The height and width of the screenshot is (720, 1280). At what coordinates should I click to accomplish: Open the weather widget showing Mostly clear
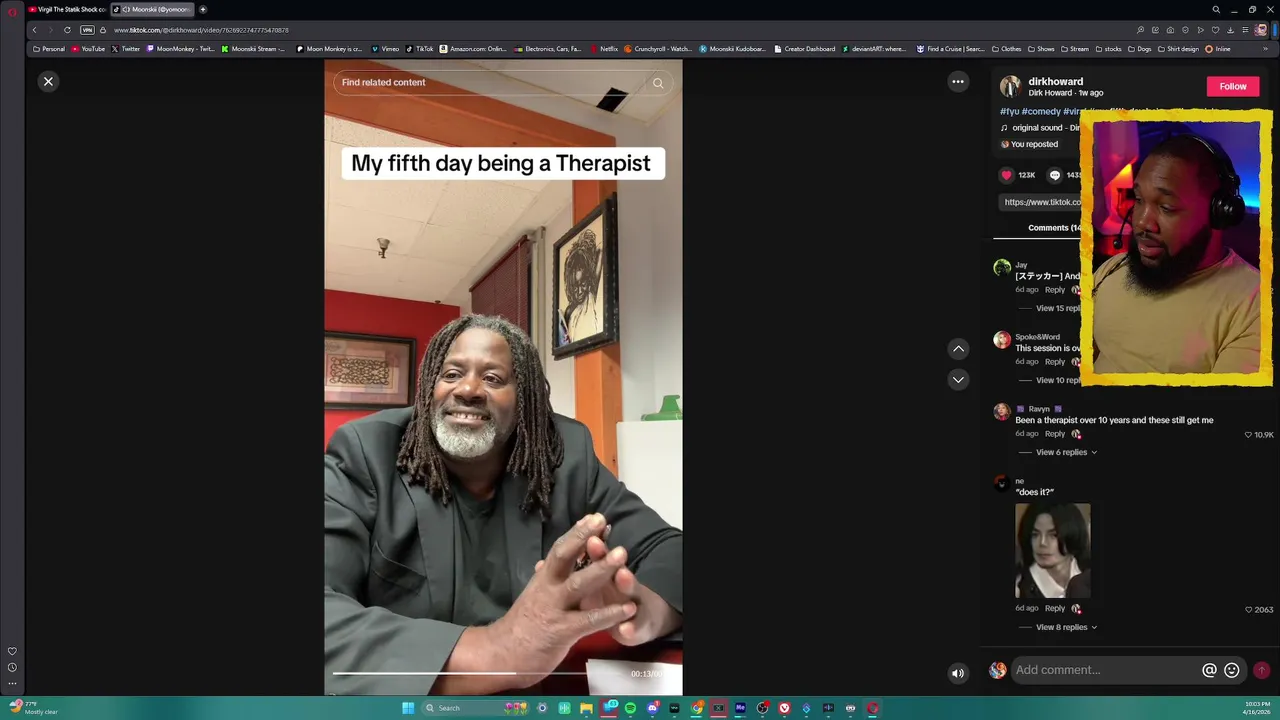33,708
